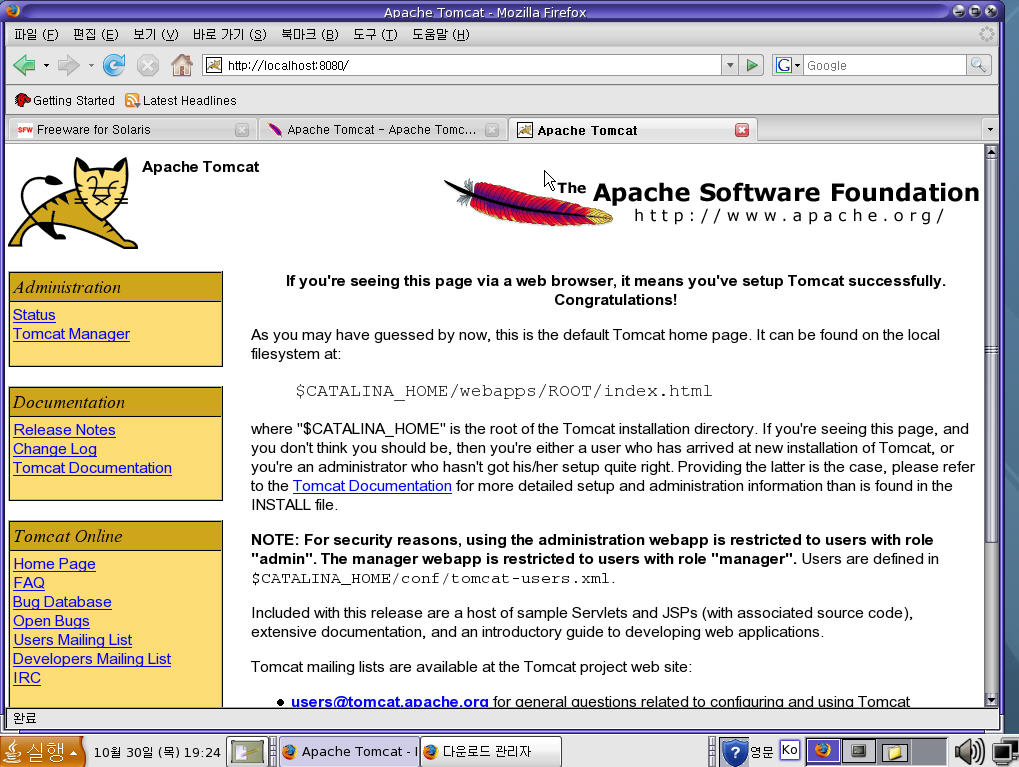Click the Apache feather logo
The image size is (1019, 767).
click(x=528, y=202)
